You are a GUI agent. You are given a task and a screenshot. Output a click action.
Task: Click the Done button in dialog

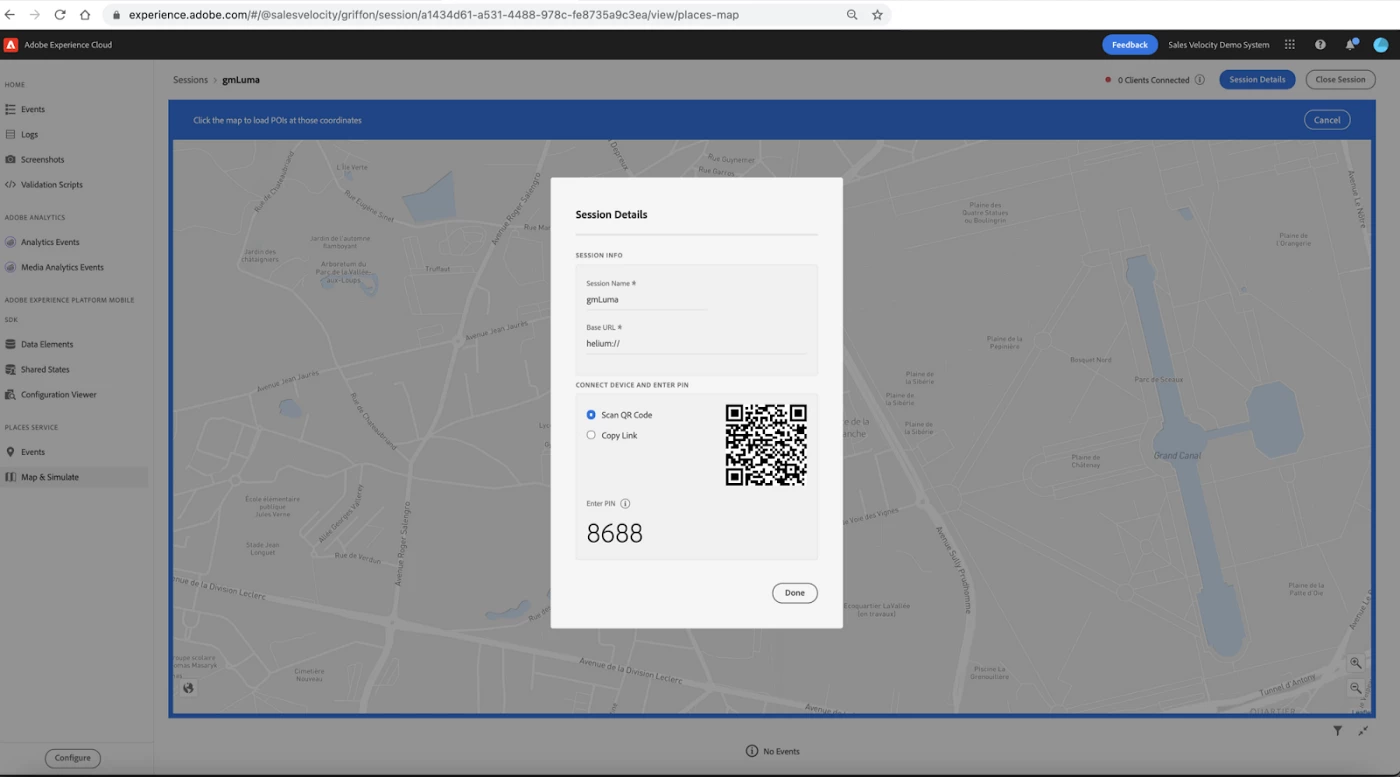[x=795, y=593]
